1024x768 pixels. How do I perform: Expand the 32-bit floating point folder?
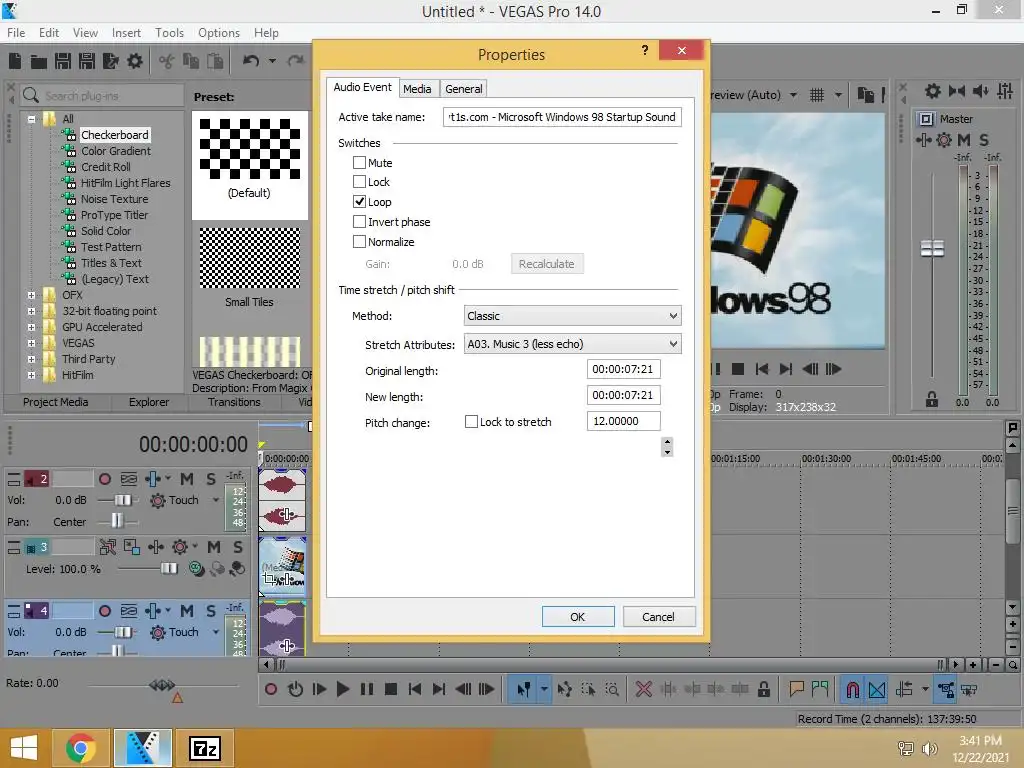point(31,312)
